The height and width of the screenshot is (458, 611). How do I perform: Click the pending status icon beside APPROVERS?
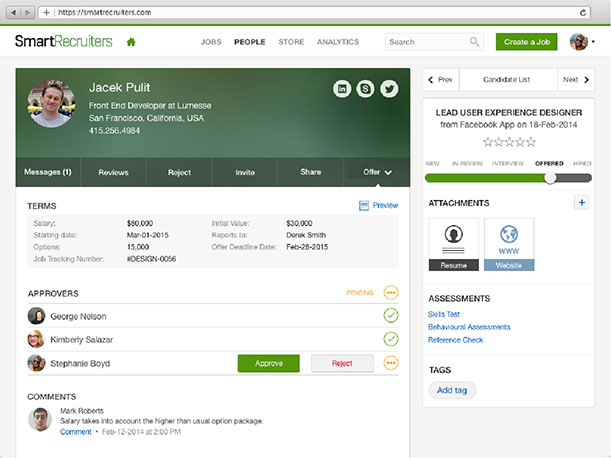(391, 292)
